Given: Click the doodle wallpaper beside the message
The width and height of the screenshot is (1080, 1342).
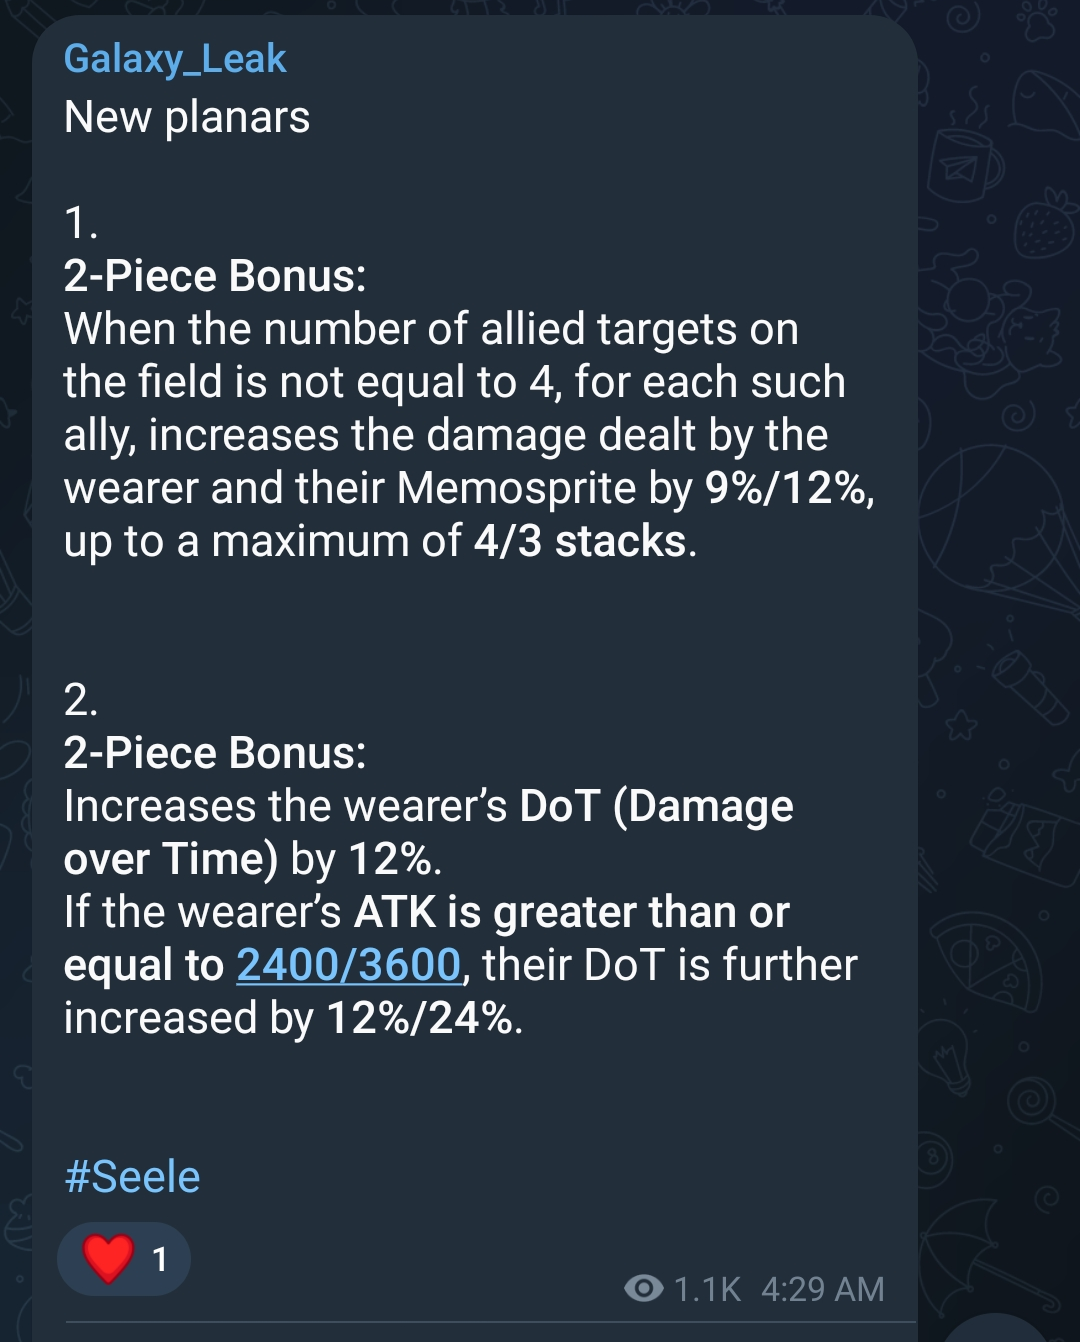Looking at the screenshot, I should coord(1000,600).
